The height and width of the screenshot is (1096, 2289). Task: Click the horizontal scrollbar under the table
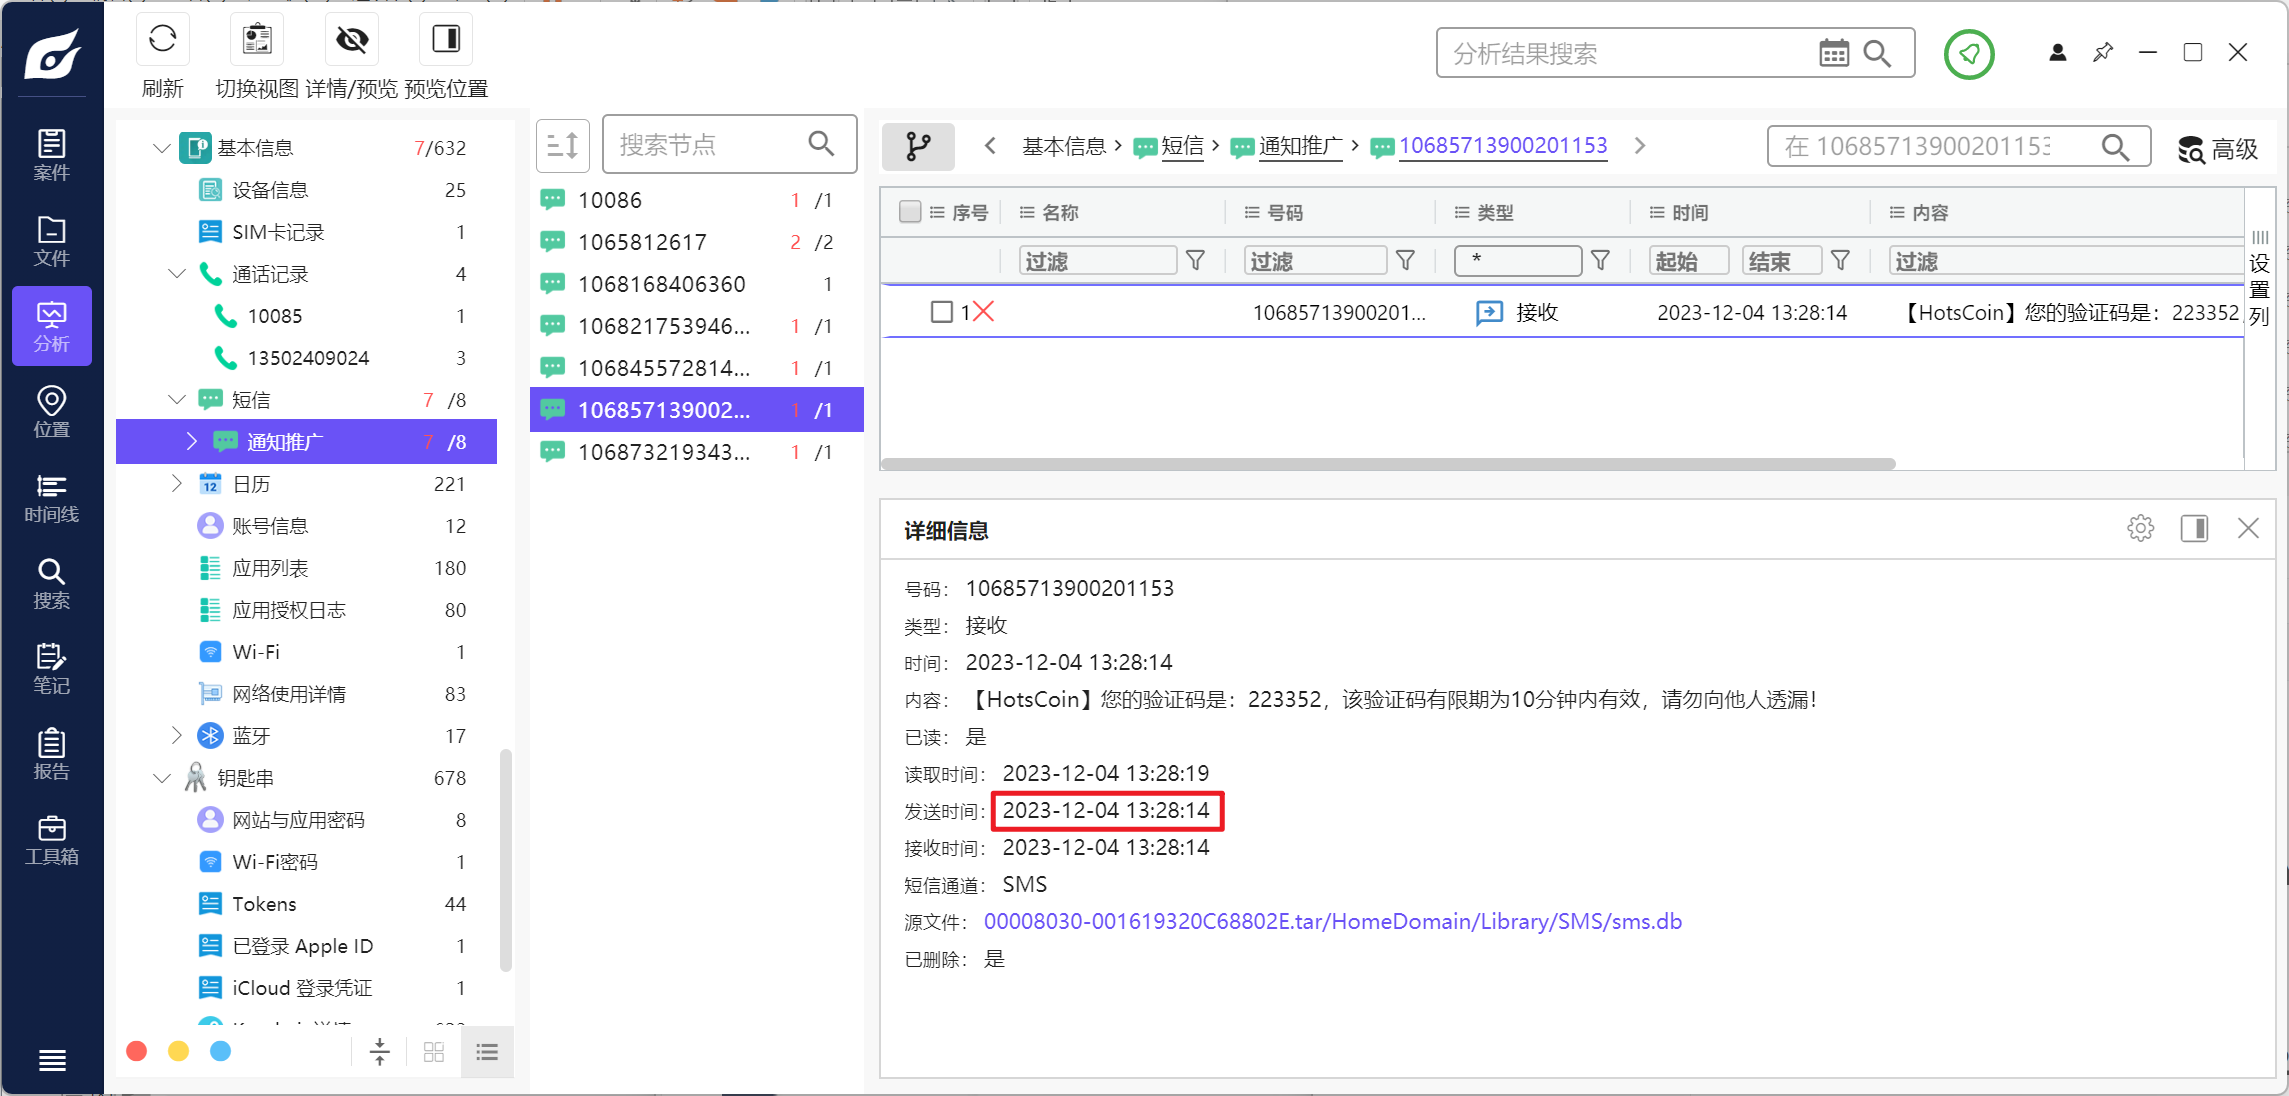pyautogui.click(x=1388, y=464)
